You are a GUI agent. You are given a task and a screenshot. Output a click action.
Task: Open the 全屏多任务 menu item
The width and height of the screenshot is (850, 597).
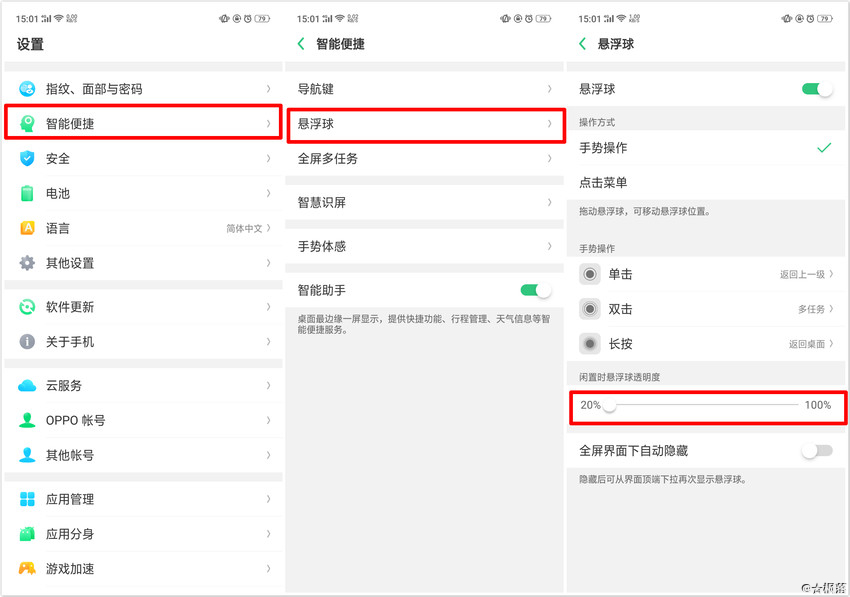point(425,158)
